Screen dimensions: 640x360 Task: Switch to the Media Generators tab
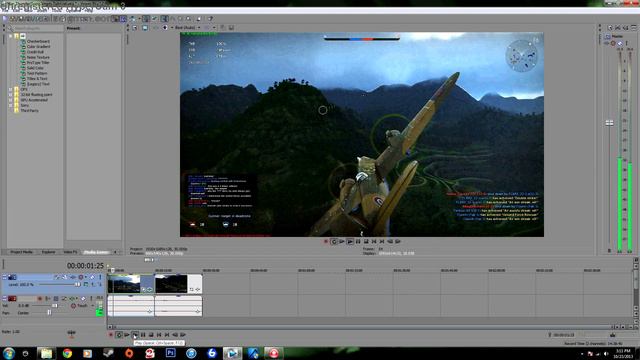coord(96,252)
